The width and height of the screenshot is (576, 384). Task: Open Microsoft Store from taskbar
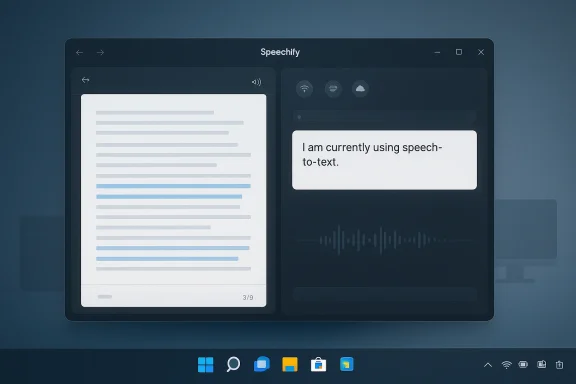tap(318, 365)
